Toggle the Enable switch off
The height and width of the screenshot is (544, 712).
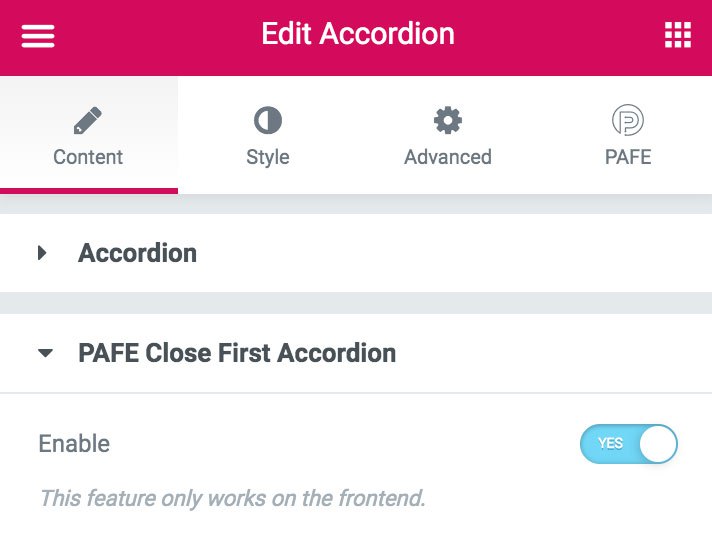pos(628,444)
